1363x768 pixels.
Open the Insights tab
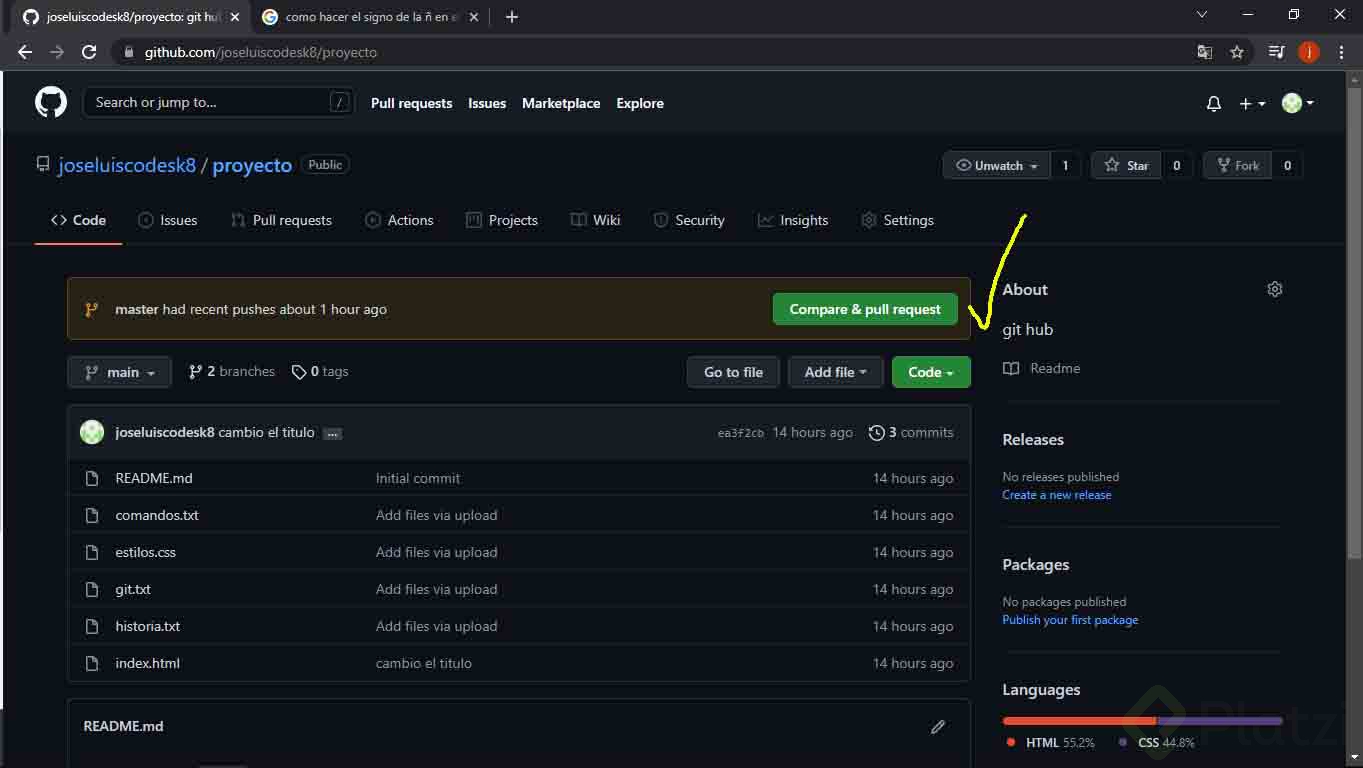point(793,220)
